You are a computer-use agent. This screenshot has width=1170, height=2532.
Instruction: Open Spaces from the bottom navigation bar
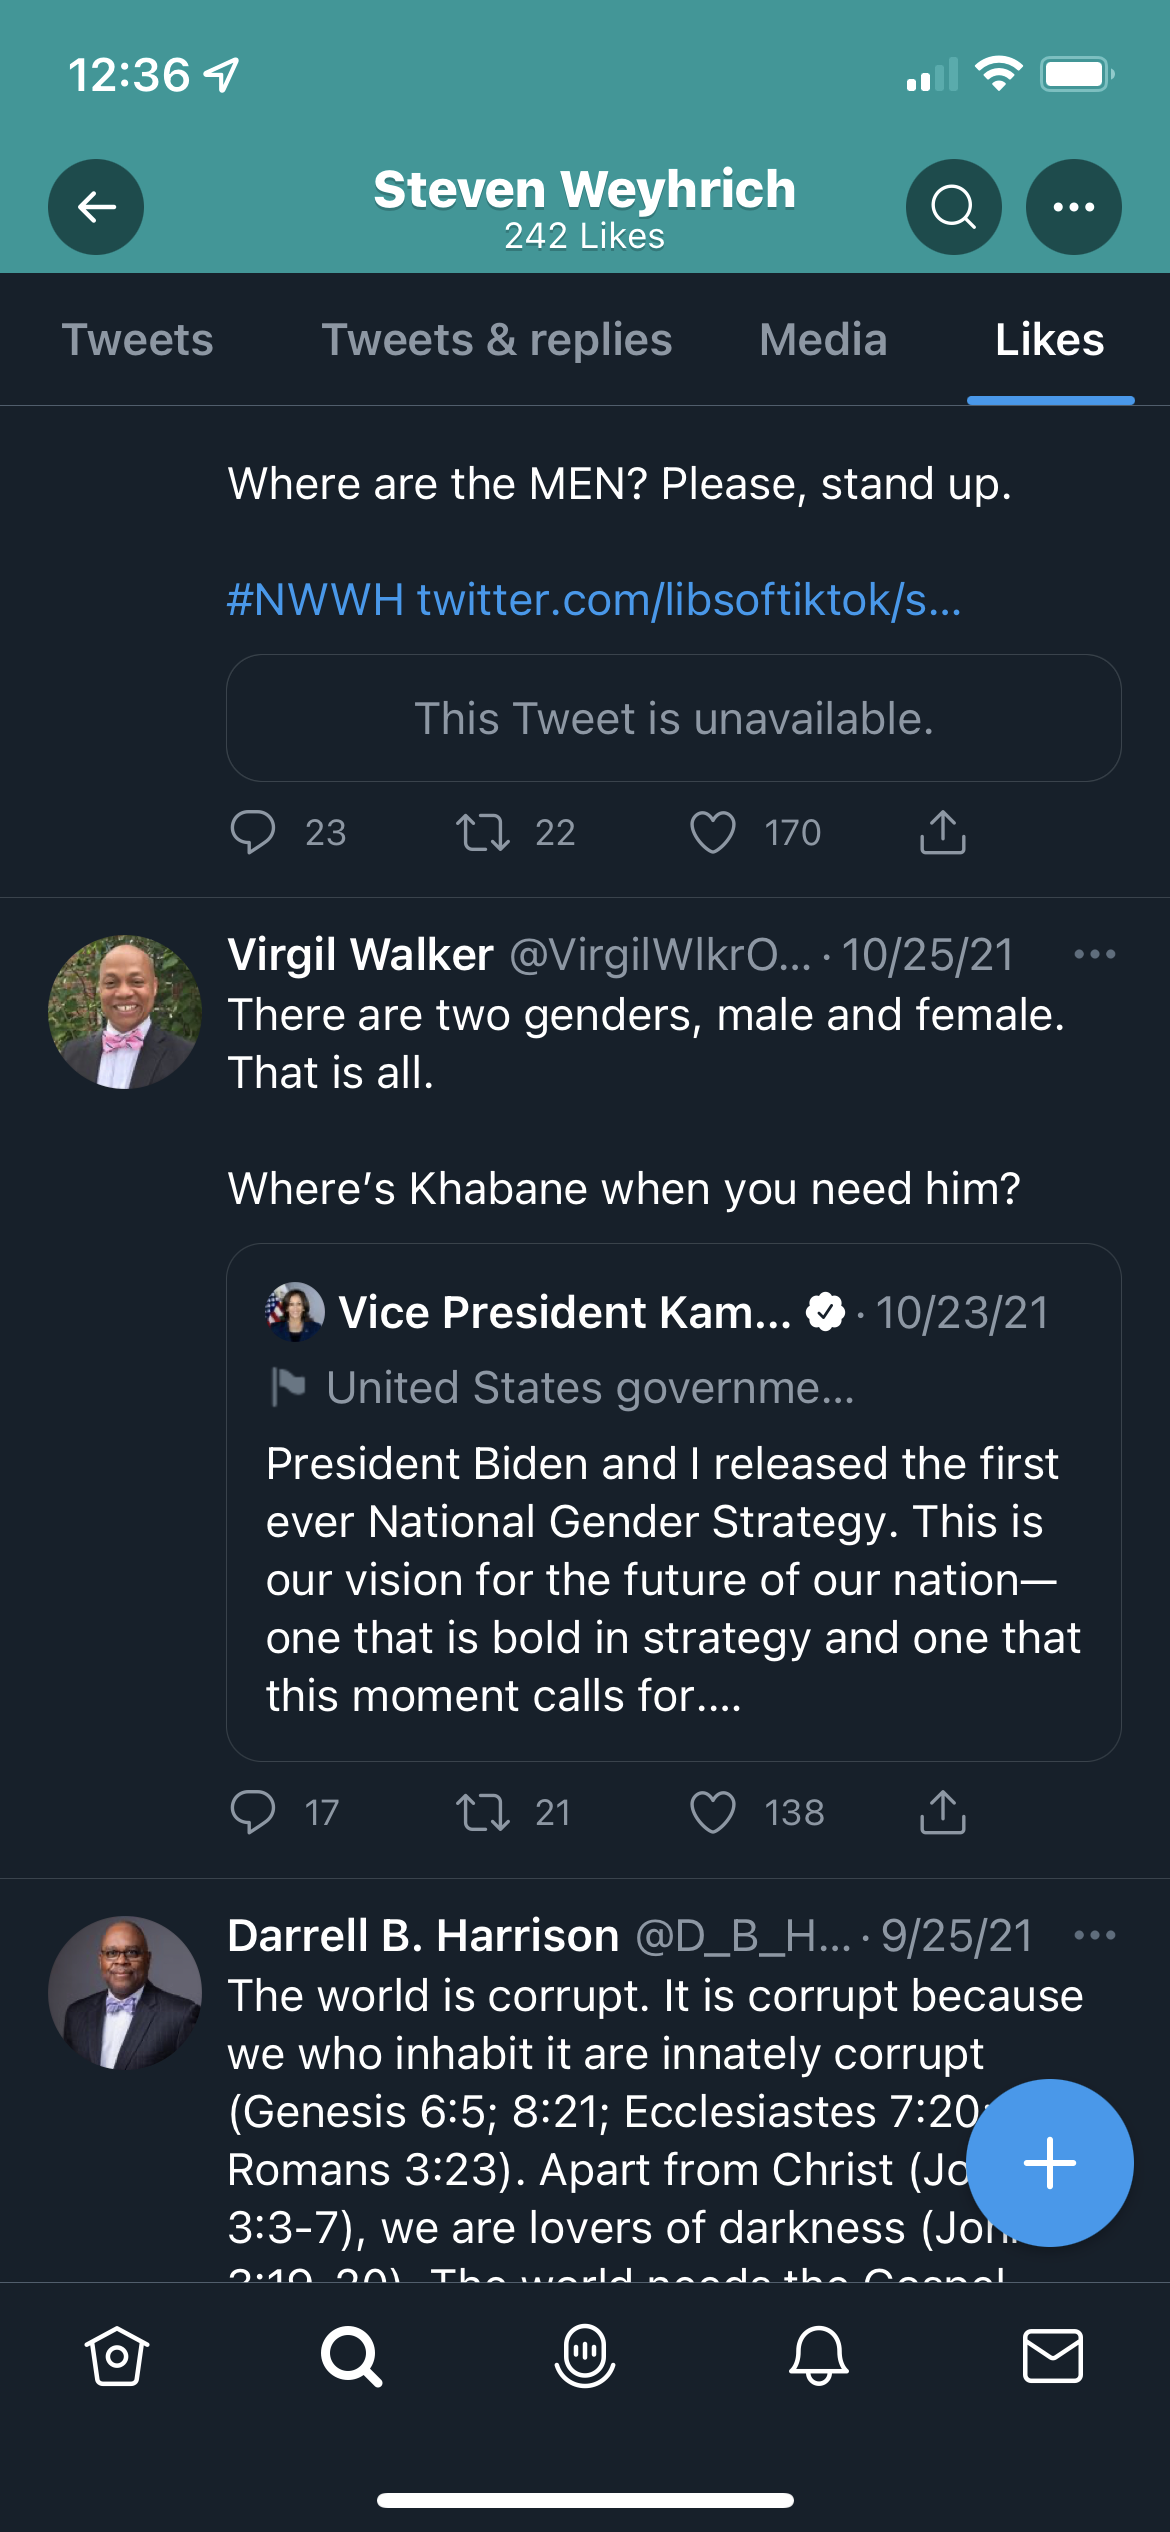(585, 2356)
